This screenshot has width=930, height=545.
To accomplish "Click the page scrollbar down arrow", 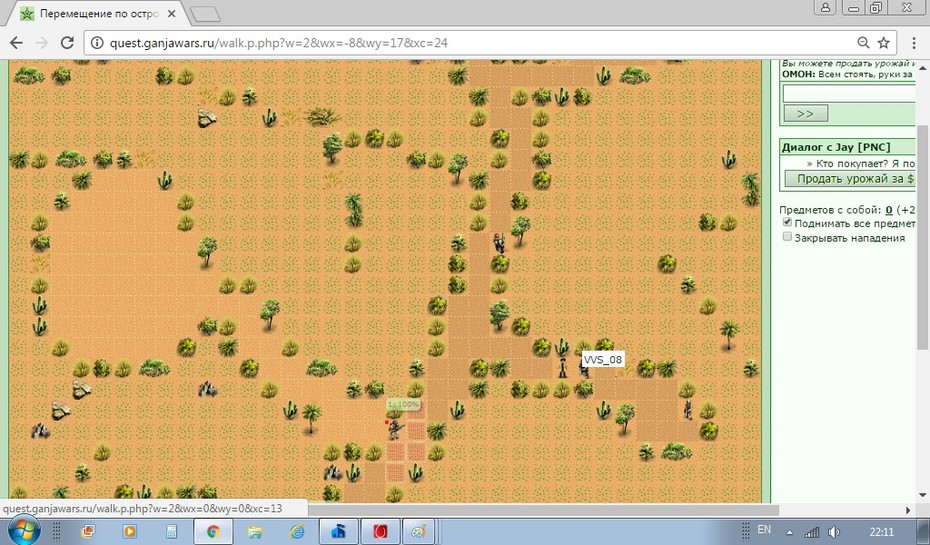I will pos(923,495).
